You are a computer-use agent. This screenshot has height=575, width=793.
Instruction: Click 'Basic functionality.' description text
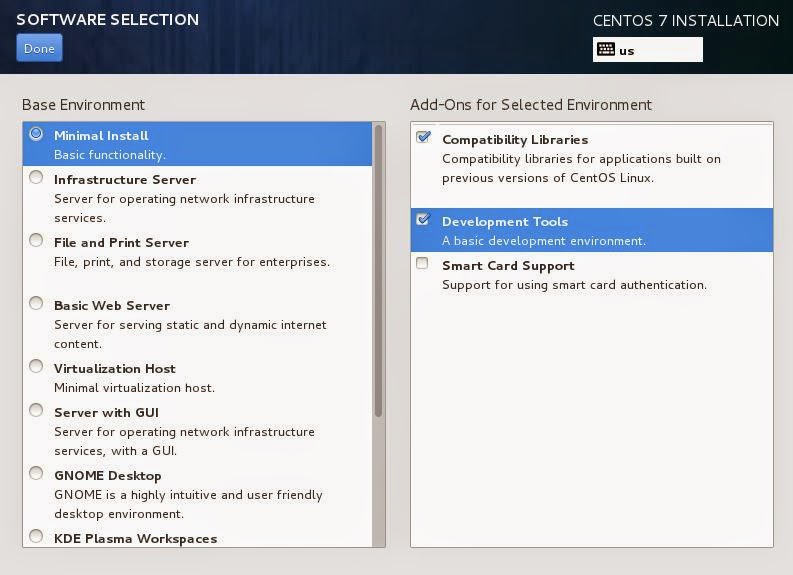click(x=110, y=155)
